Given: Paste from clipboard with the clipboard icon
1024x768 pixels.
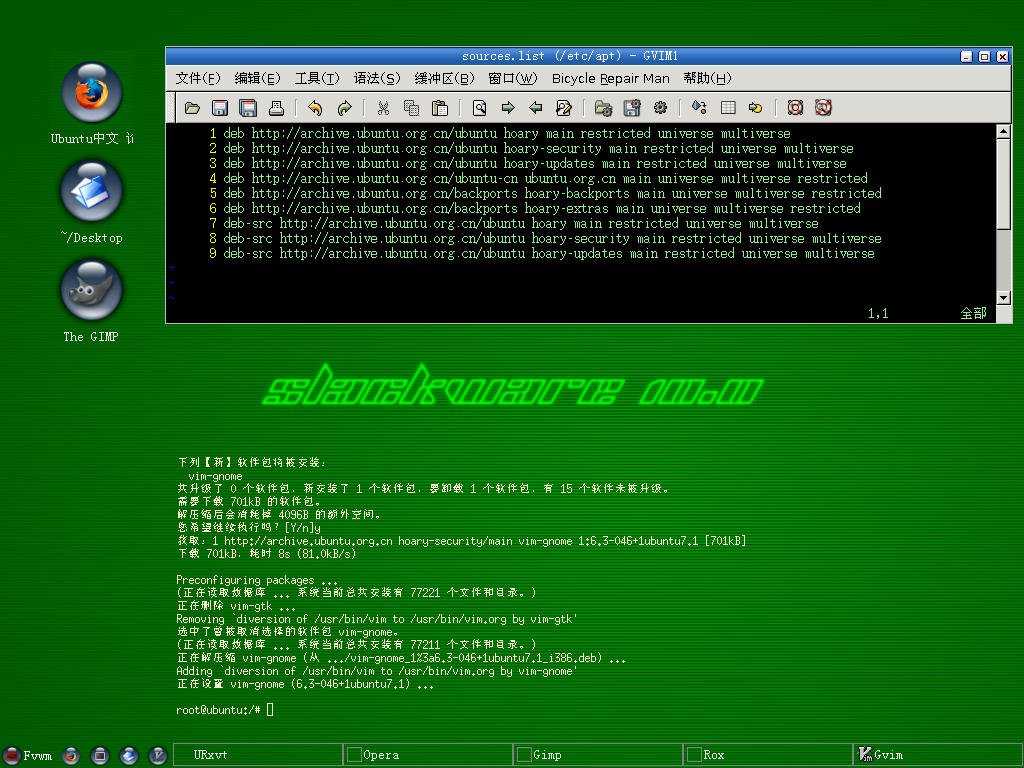Looking at the screenshot, I should (440, 108).
